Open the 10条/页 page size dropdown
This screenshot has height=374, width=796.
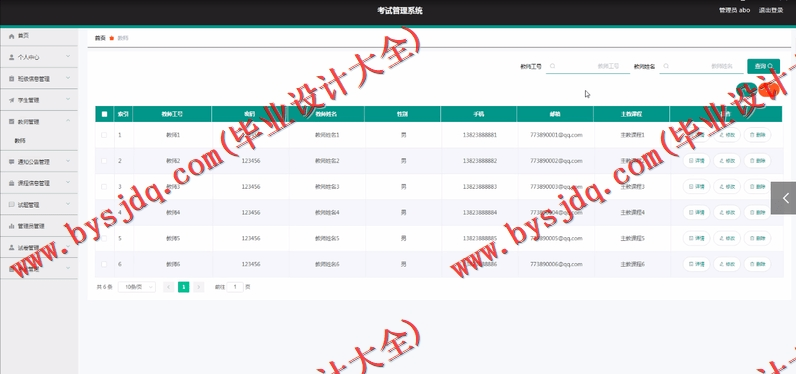click(x=137, y=287)
